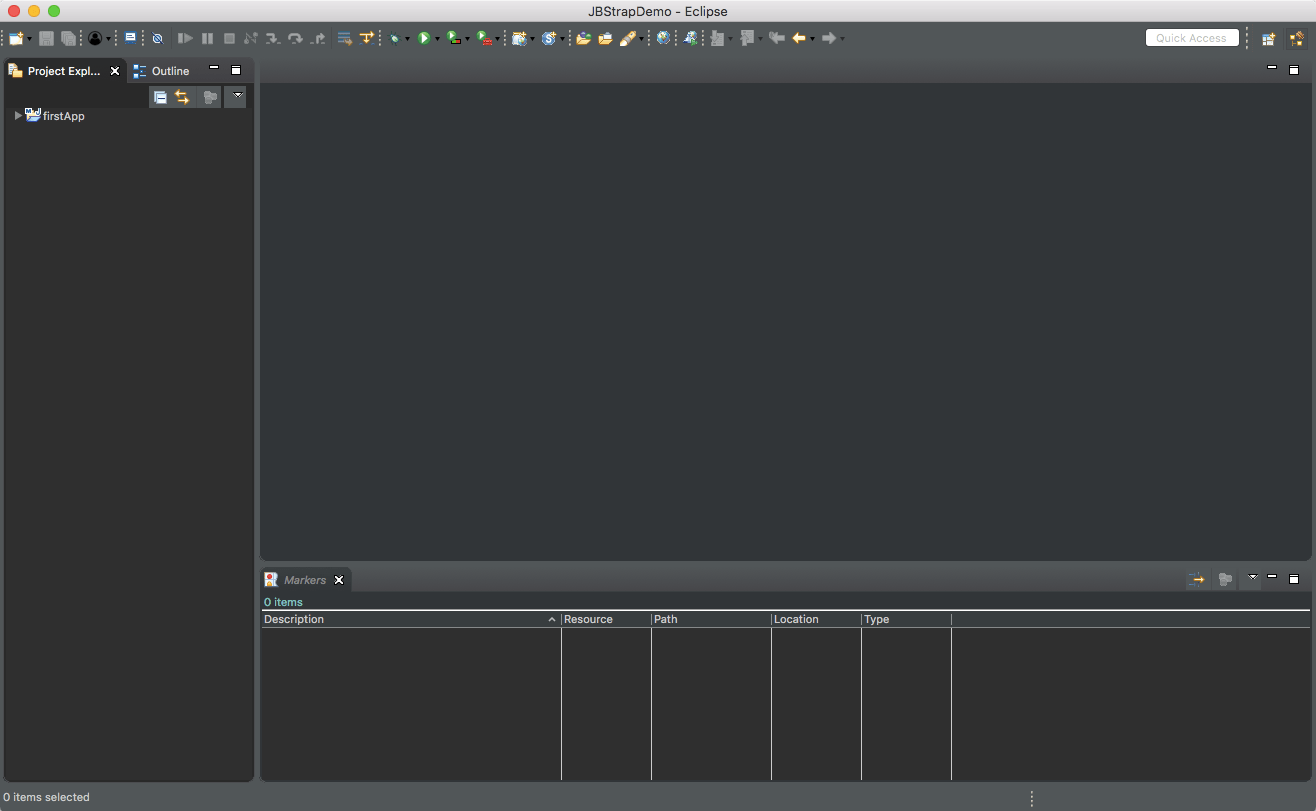Toggle Skip All Breakpoints
This screenshot has height=811, width=1316.
click(158, 38)
